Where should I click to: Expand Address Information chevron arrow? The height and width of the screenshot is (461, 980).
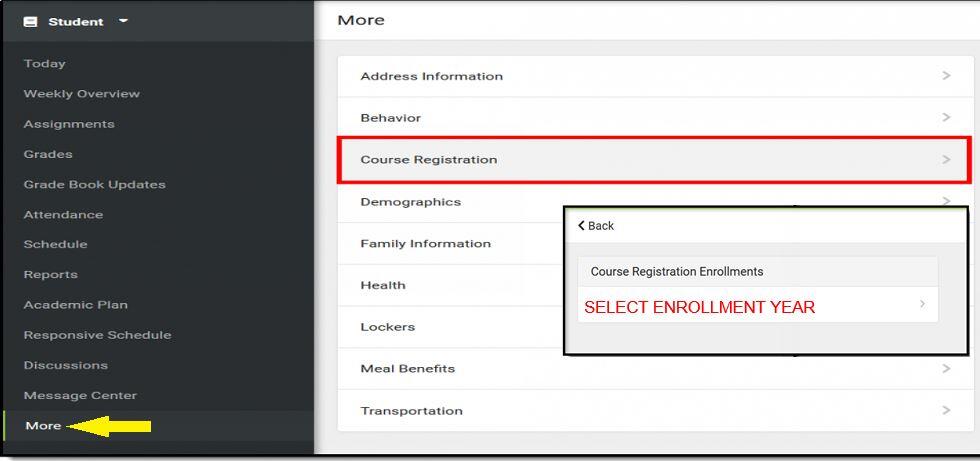click(x=946, y=76)
